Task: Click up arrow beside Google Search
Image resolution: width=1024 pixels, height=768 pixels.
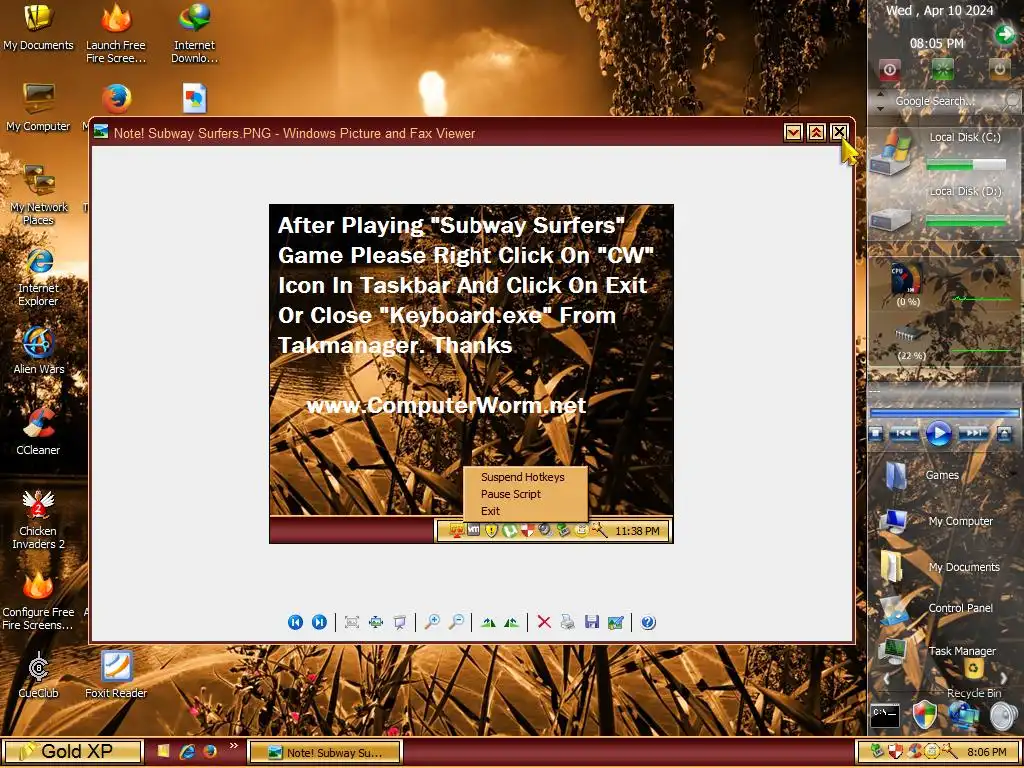Action: coord(880,95)
